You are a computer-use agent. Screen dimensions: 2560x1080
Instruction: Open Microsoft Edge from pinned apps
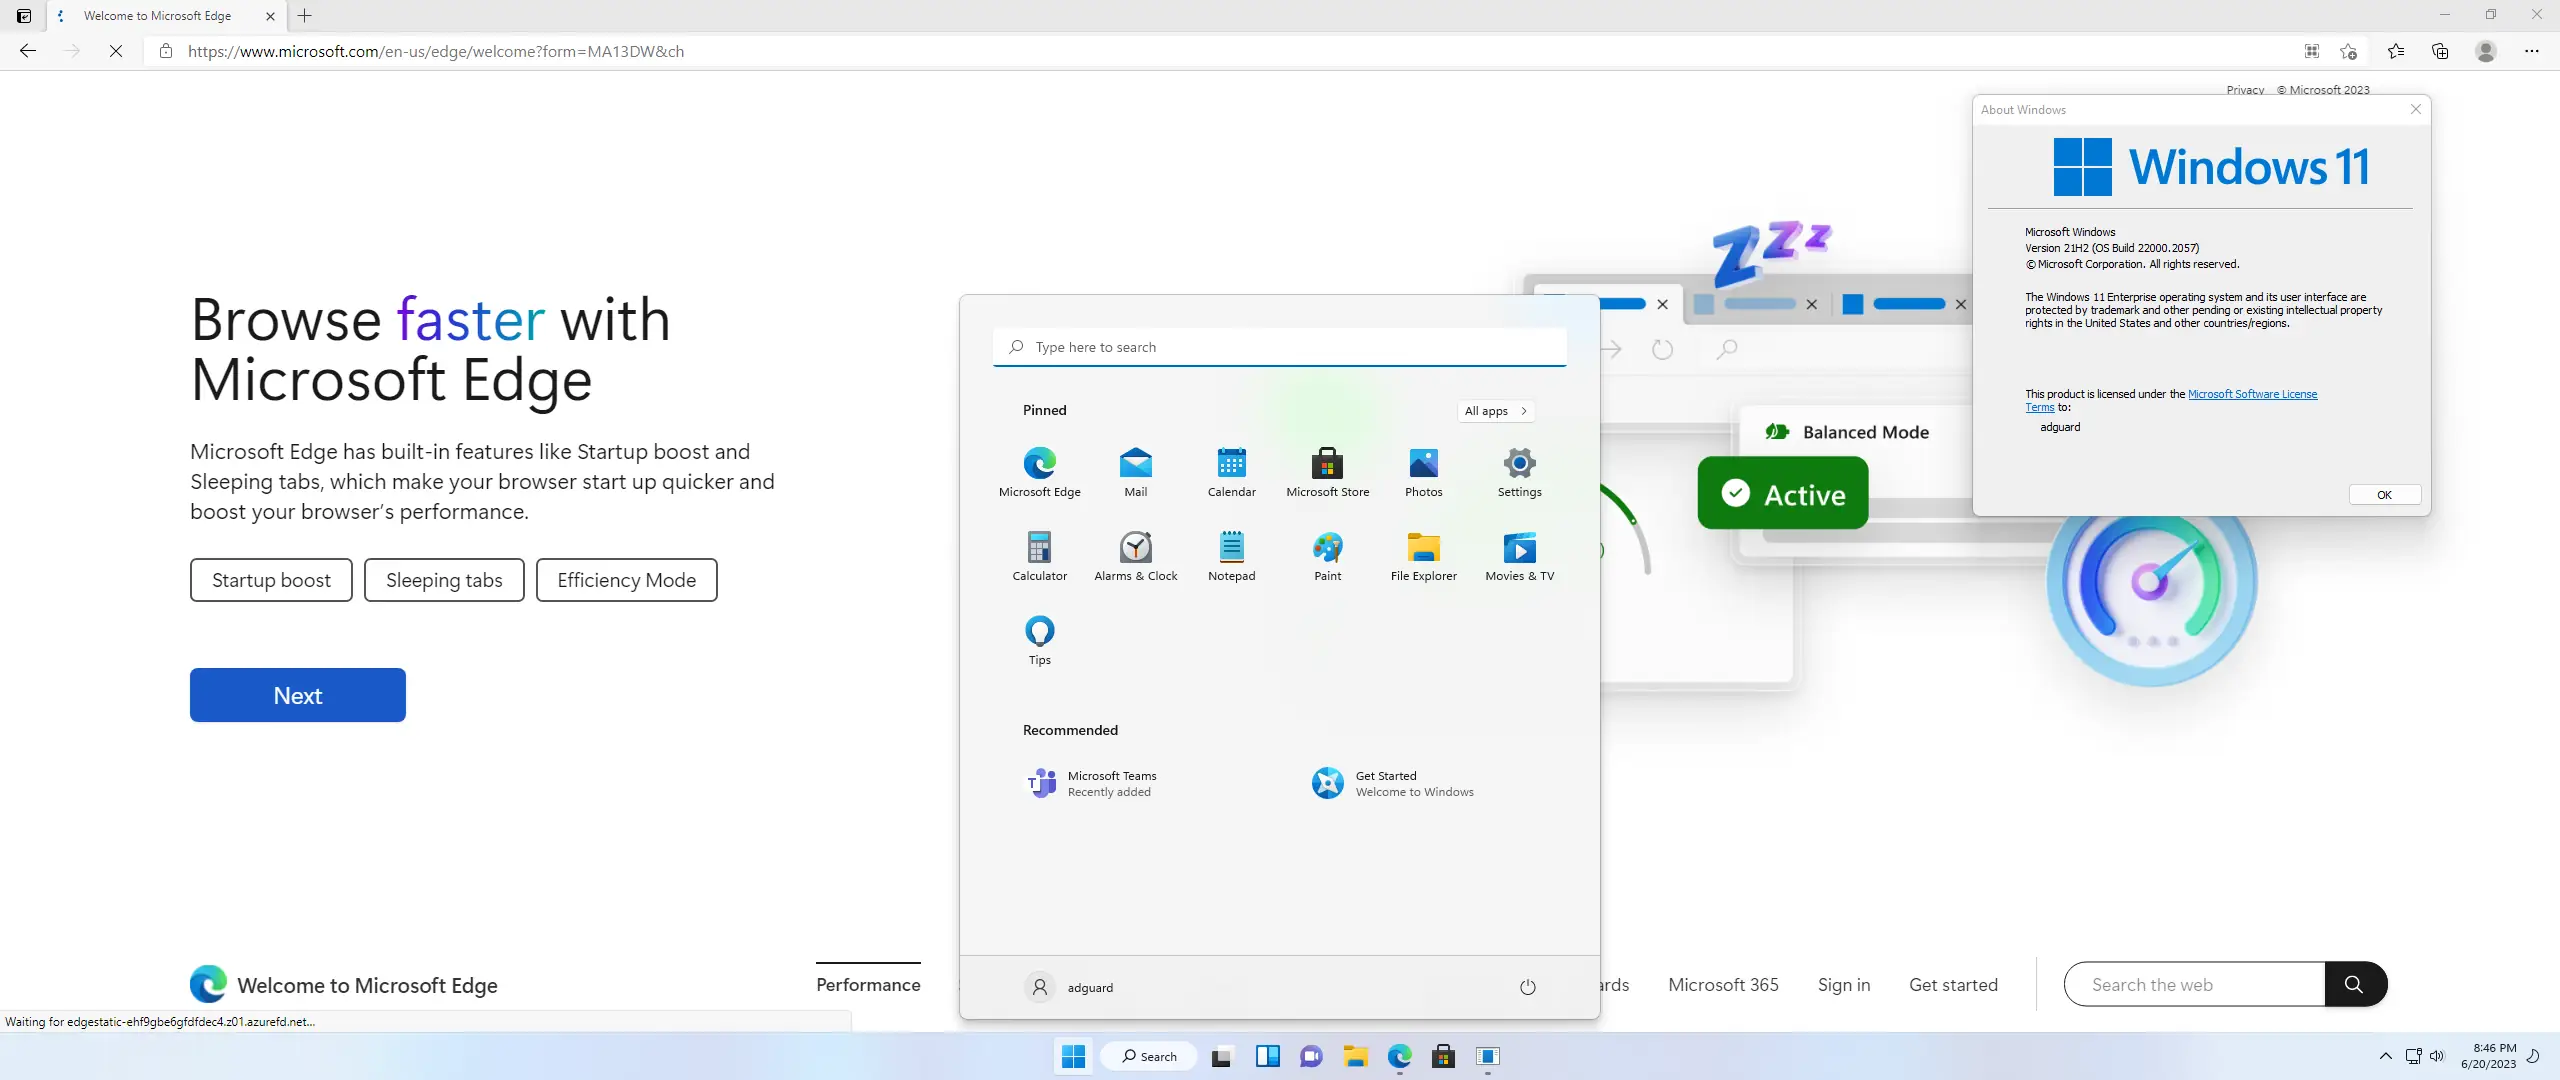1039,471
